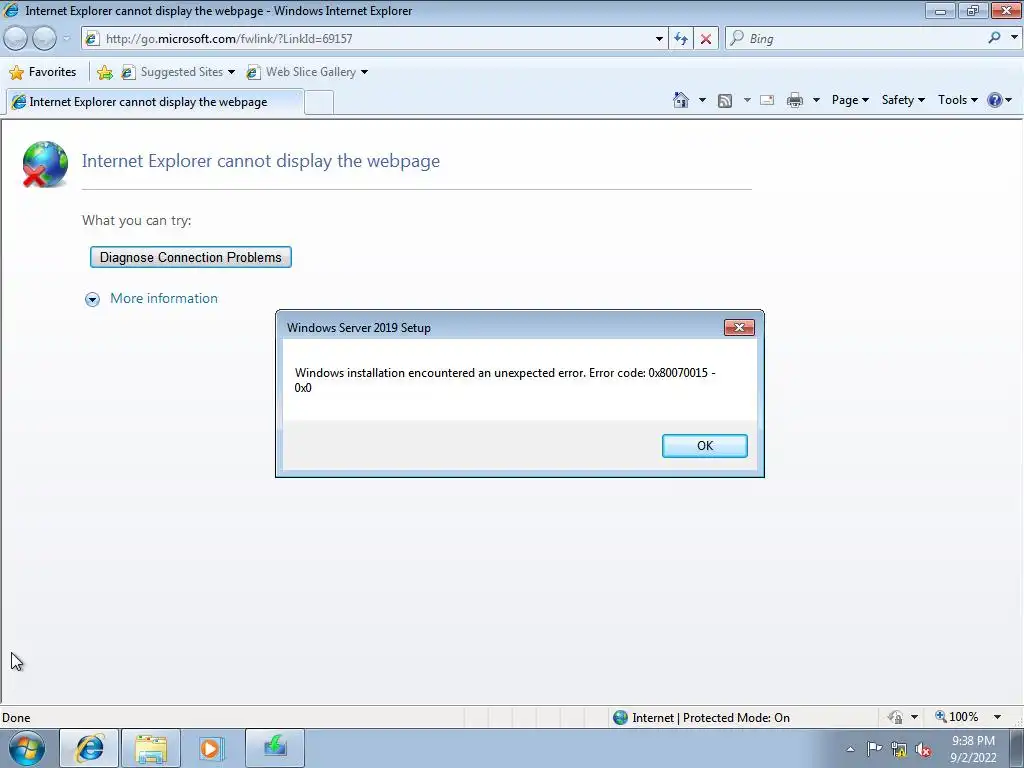Viewport: 1024px width, 768px height.
Task: Open the Help question mark menu
Action: (999, 100)
